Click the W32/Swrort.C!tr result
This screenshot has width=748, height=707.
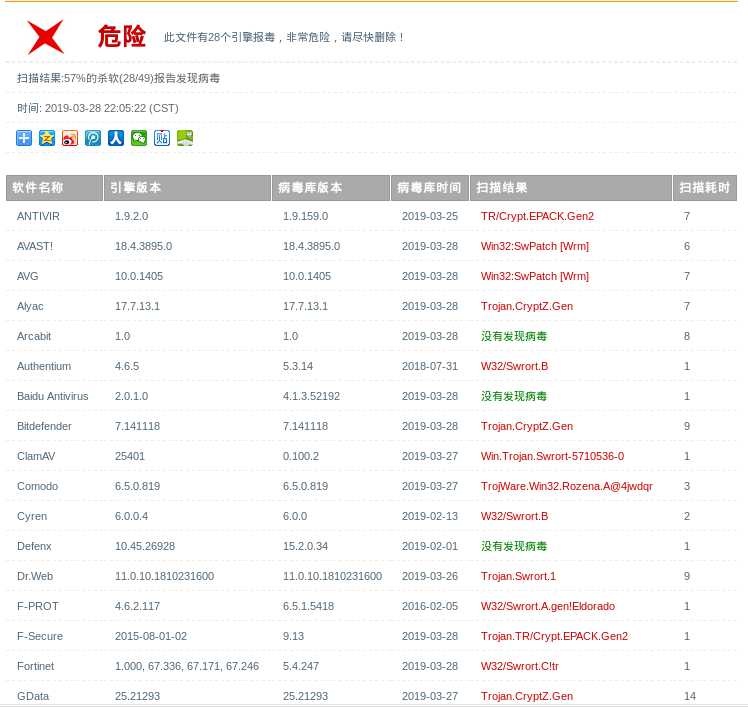[x=520, y=667]
